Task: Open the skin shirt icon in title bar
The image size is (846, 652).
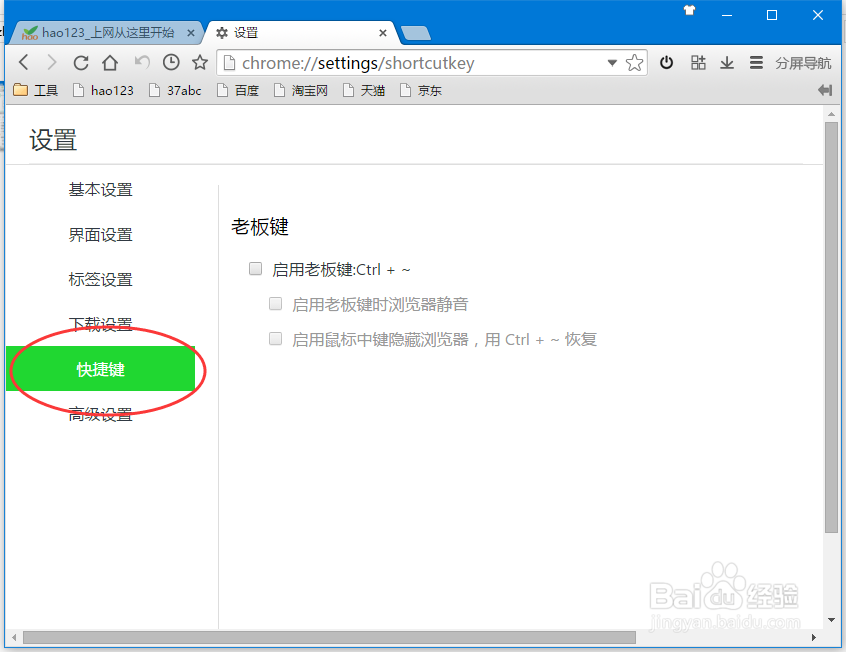Action: tap(689, 10)
